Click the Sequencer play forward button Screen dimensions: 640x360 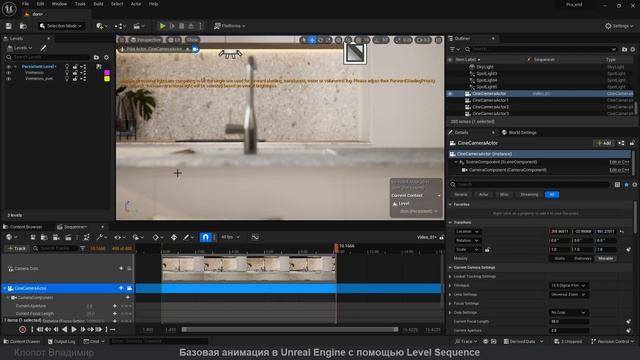point(74,329)
